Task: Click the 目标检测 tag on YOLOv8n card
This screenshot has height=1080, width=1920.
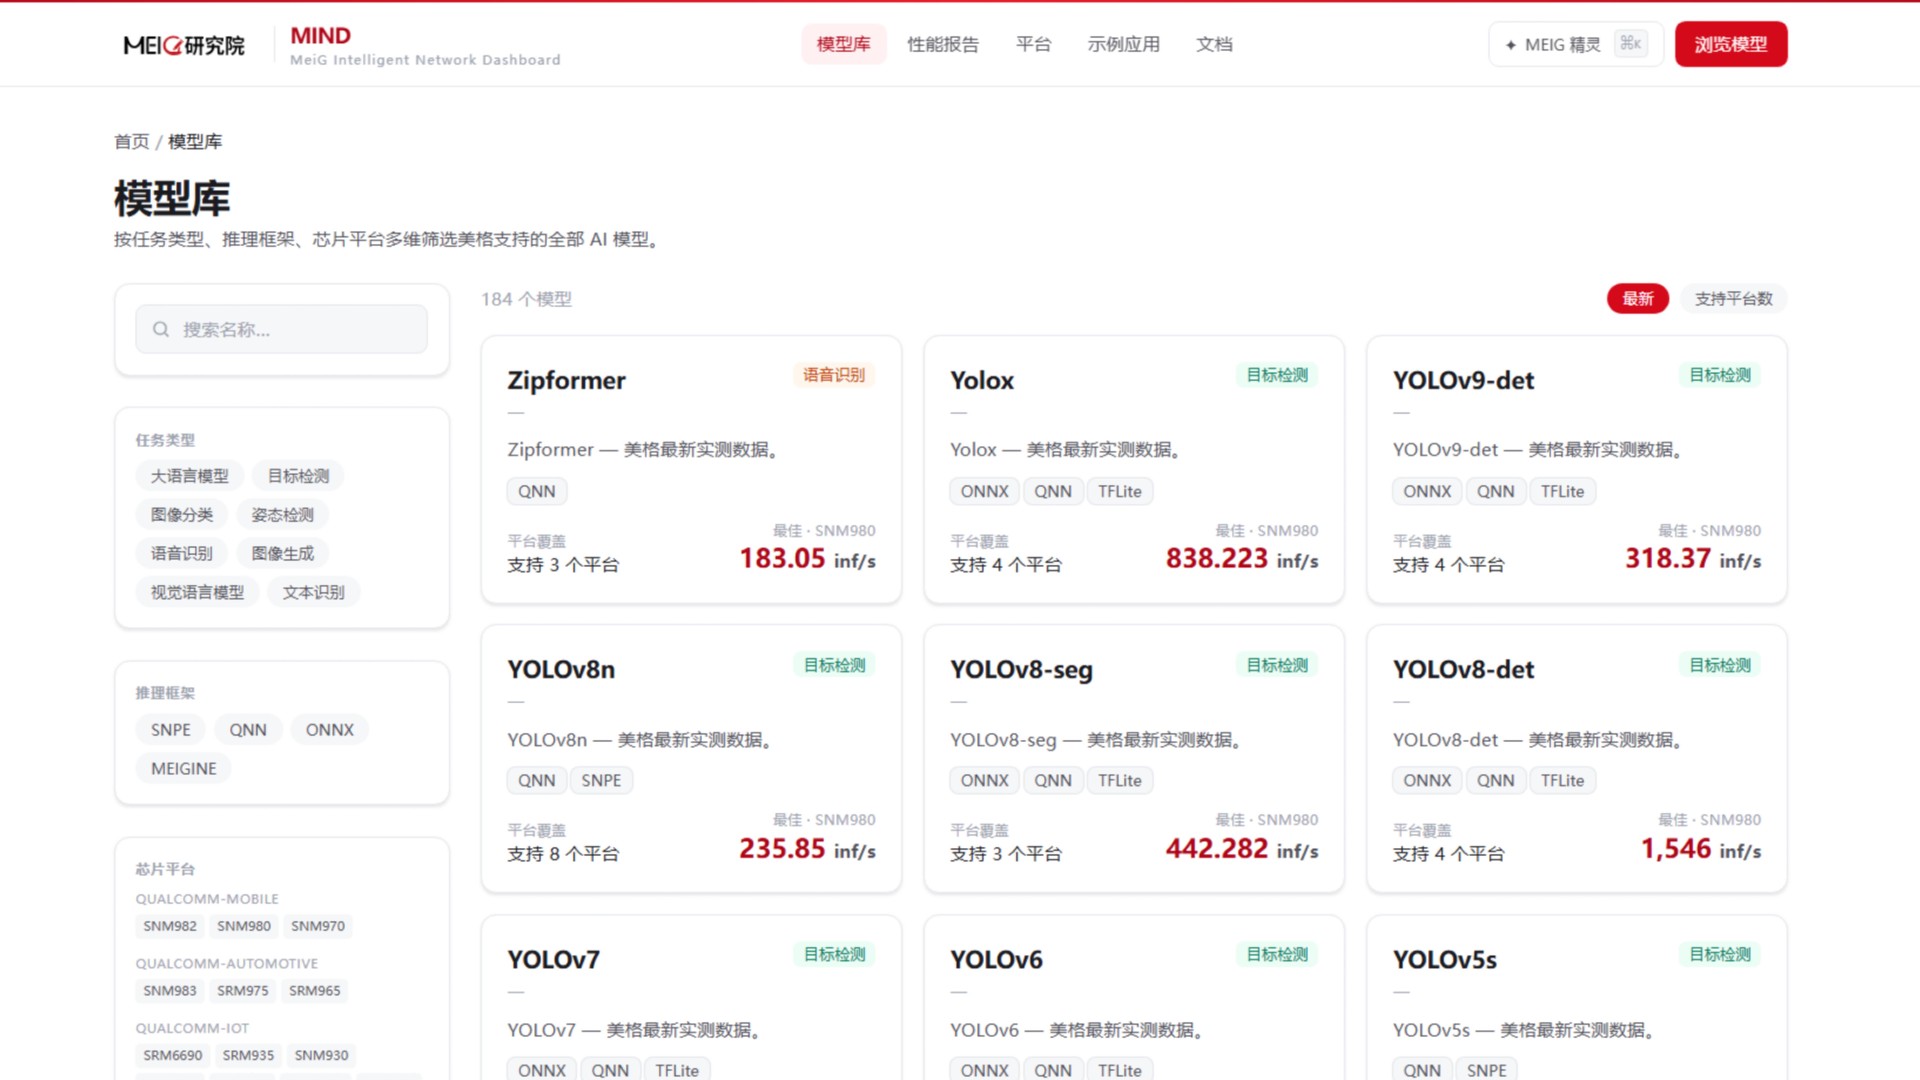Action: tap(834, 665)
